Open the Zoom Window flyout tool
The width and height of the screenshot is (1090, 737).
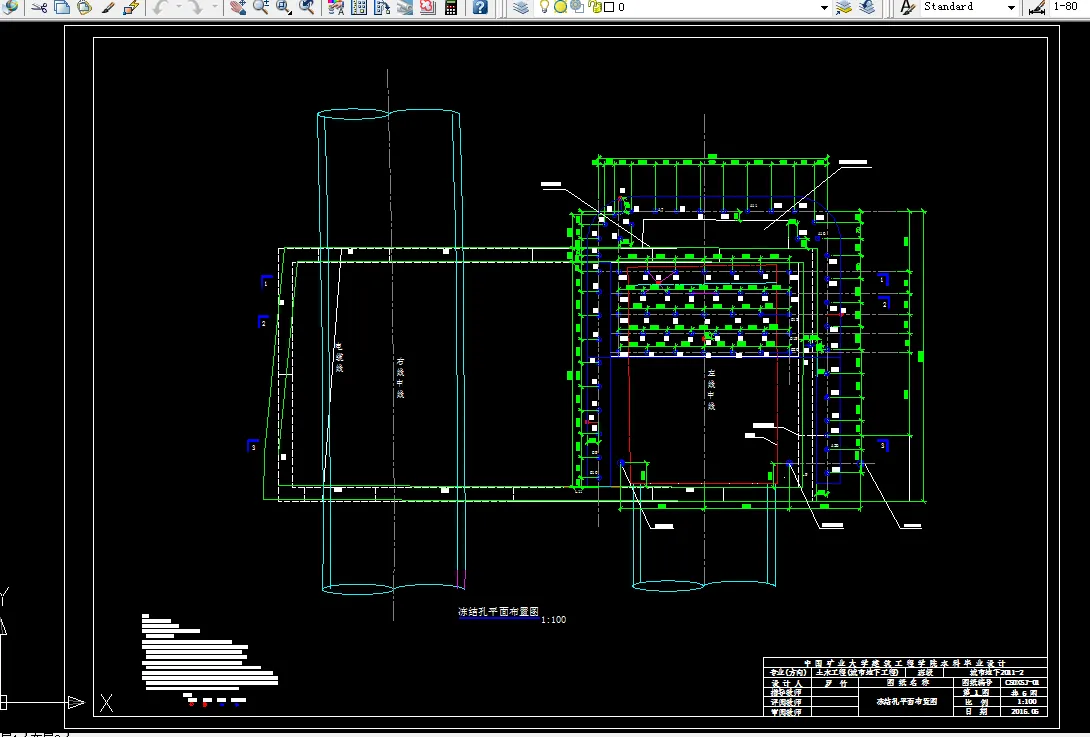coord(284,7)
